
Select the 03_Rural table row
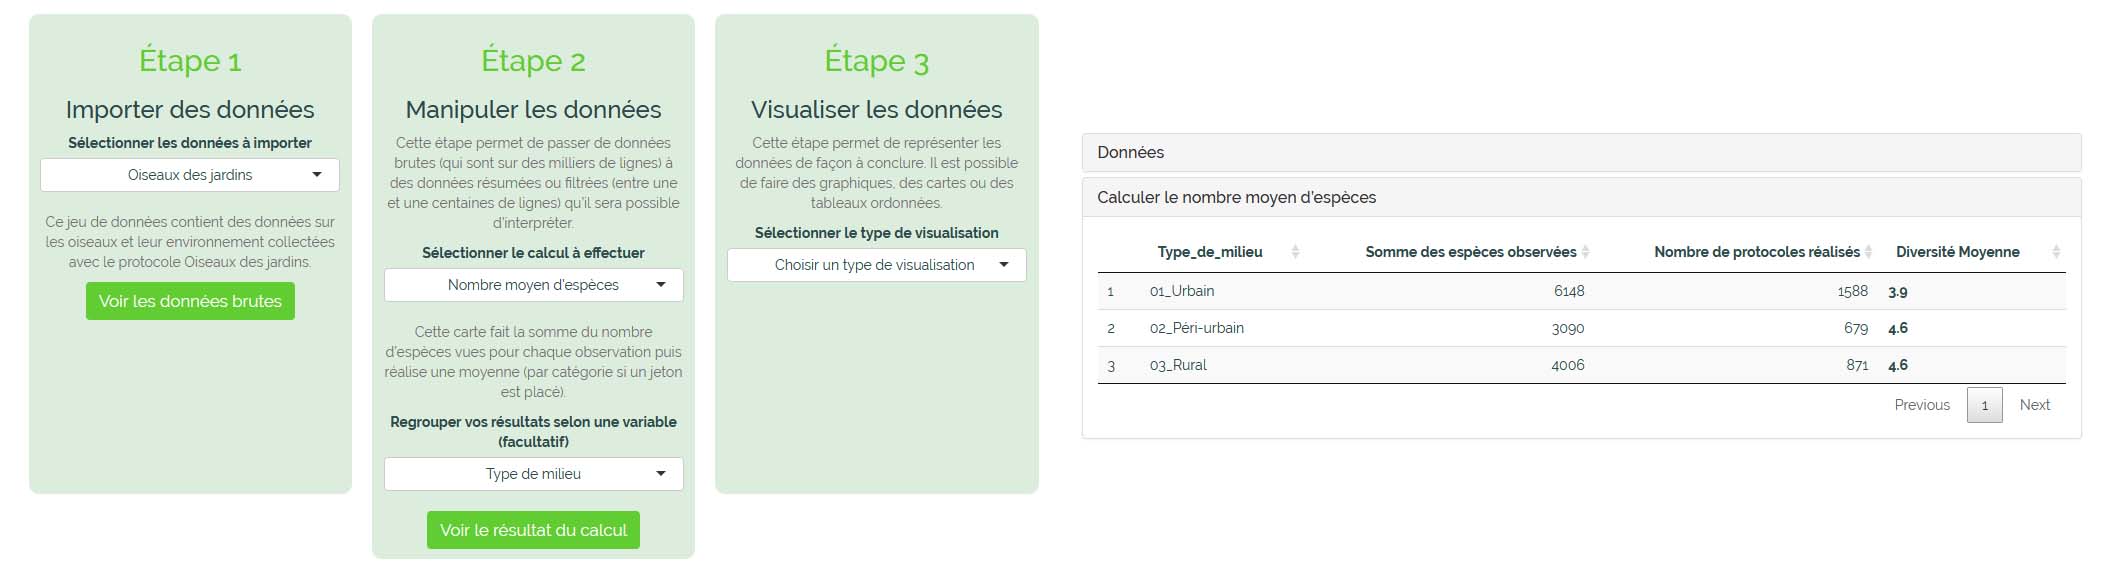tap(1178, 365)
